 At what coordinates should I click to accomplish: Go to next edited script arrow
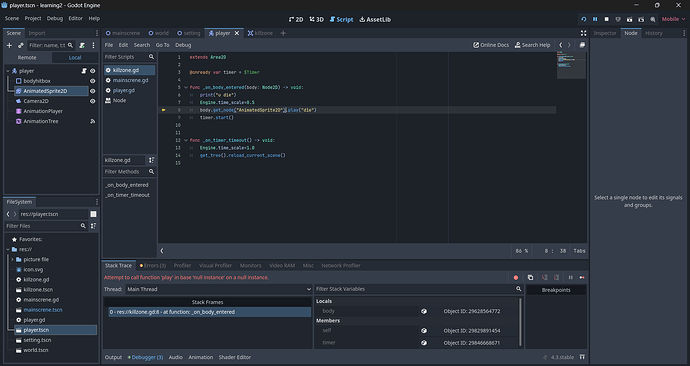pos(569,45)
